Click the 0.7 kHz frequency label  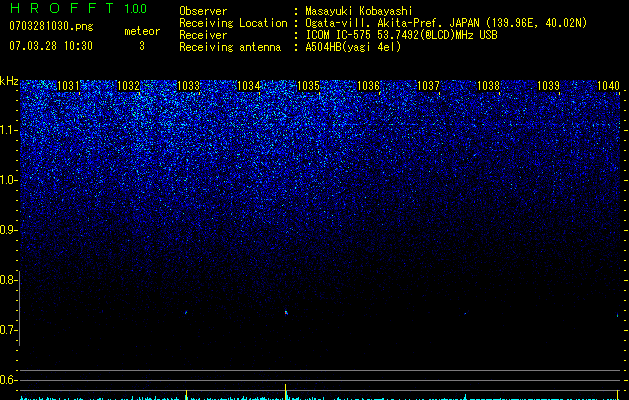click(8, 330)
